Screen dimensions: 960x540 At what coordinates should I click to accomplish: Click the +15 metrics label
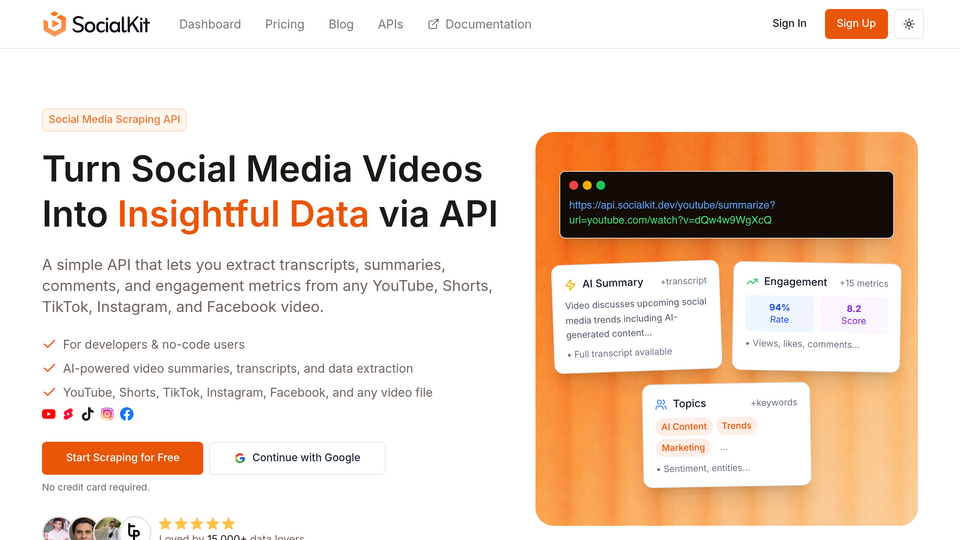tap(864, 283)
